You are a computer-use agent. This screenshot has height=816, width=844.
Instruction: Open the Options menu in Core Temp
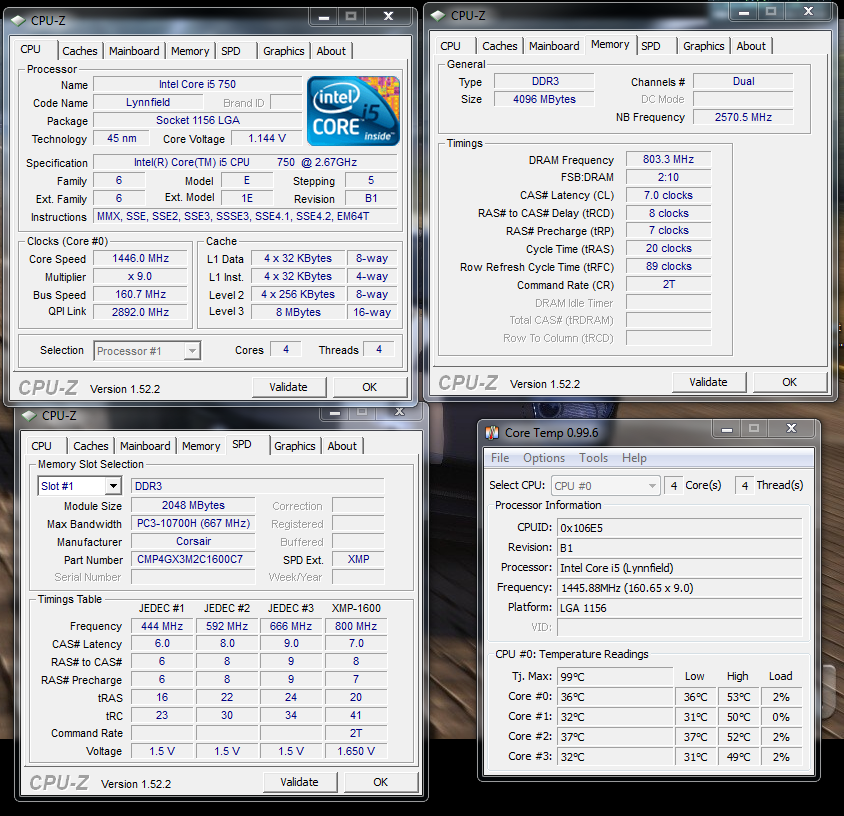coord(543,458)
